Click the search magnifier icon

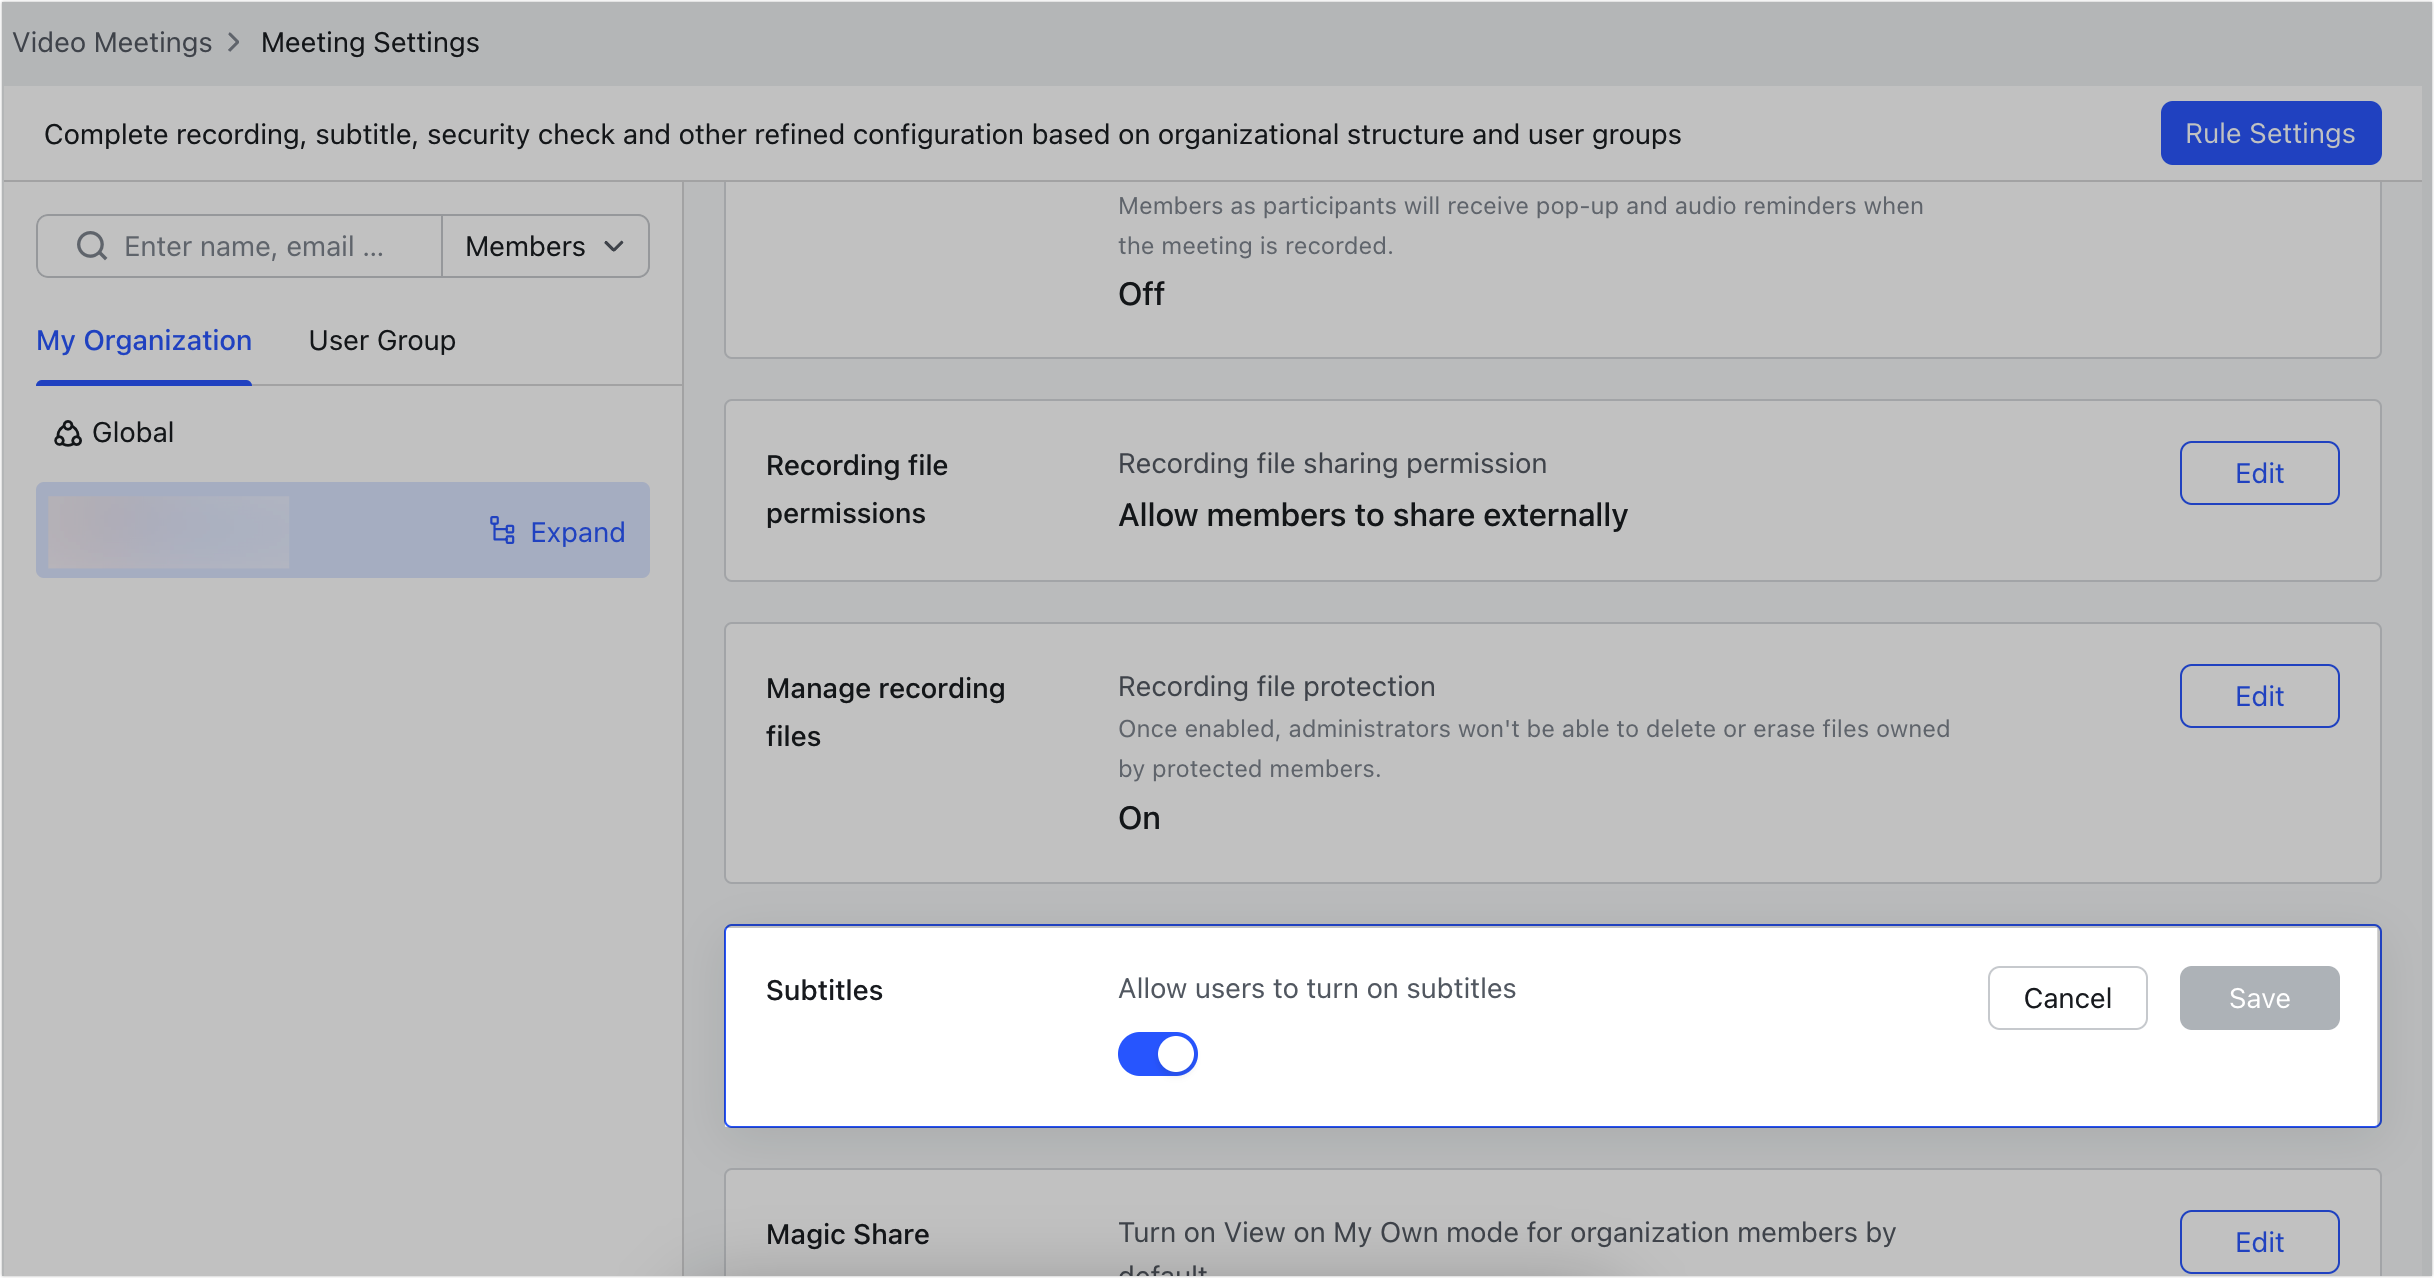click(92, 246)
